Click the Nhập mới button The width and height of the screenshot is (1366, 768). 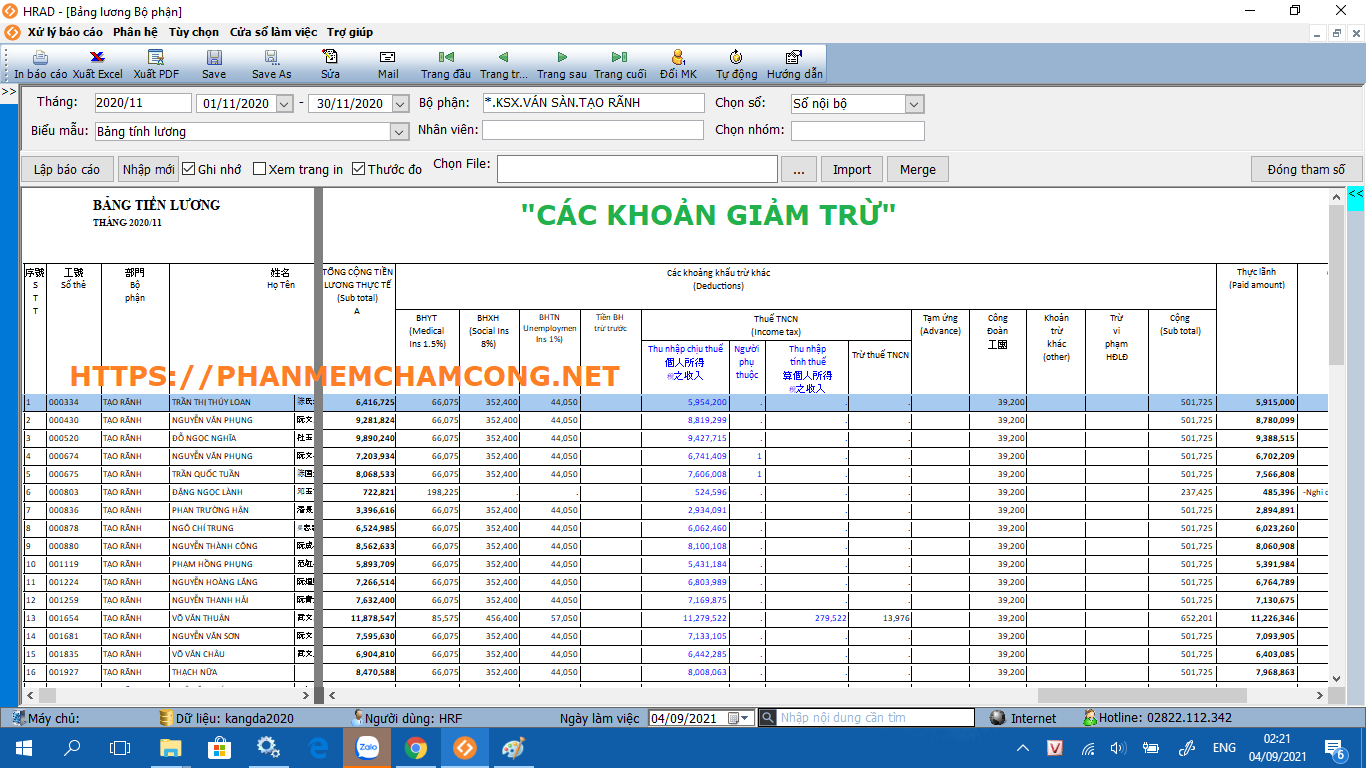[x=148, y=169]
